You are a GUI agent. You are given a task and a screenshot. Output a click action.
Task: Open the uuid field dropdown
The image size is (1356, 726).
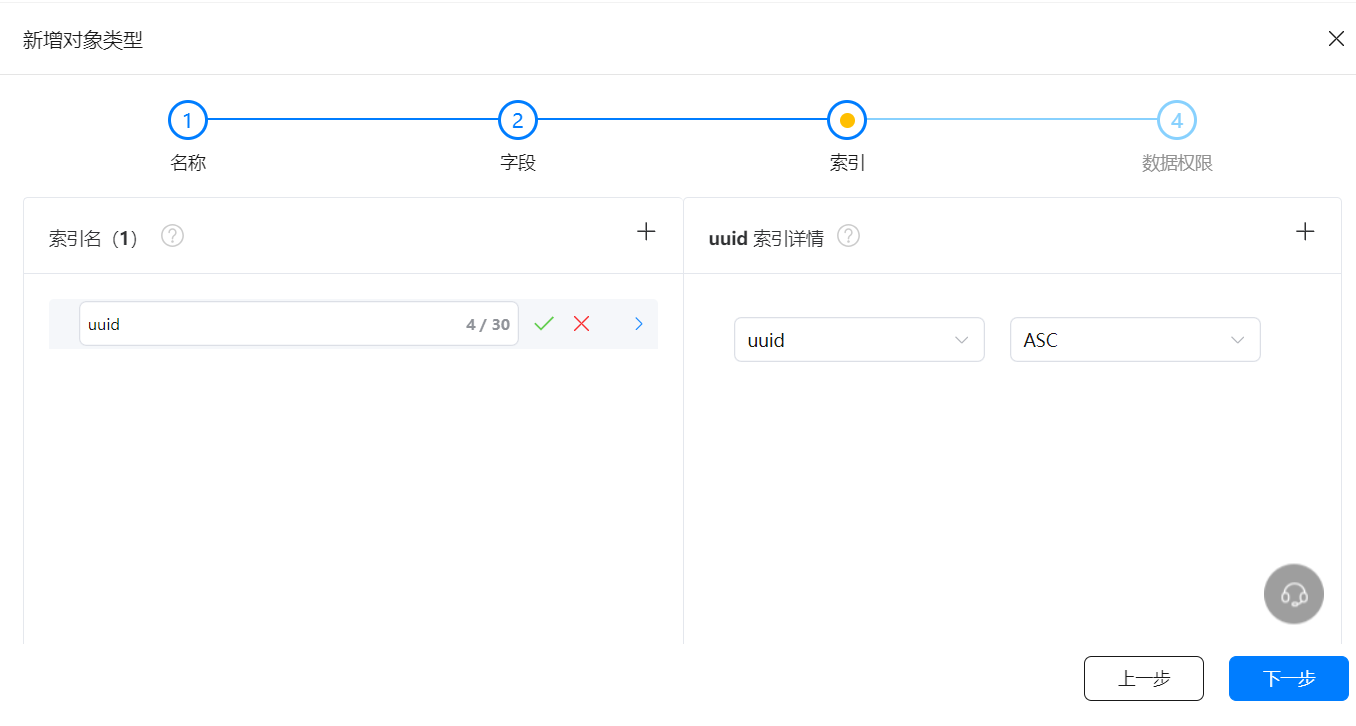click(859, 340)
